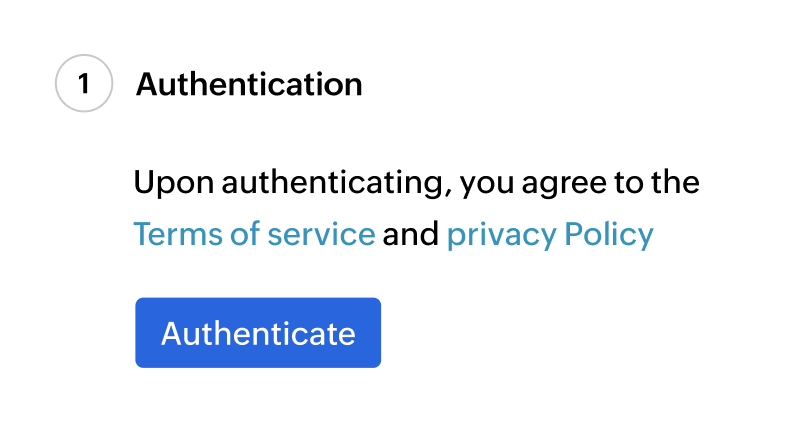Click the Authentication title text
The width and height of the screenshot is (791, 435).
[249, 85]
